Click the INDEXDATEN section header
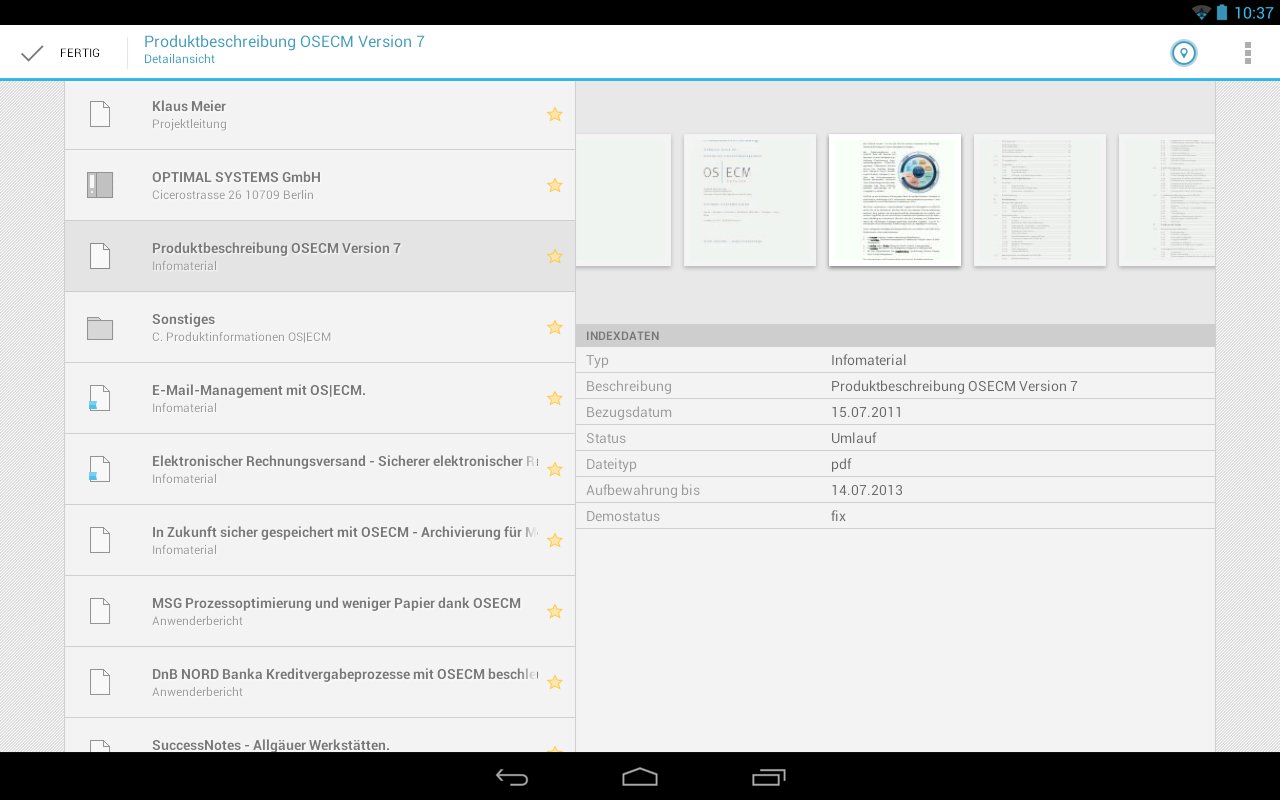Viewport: 1280px width, 800px height. tap(895, 336)
